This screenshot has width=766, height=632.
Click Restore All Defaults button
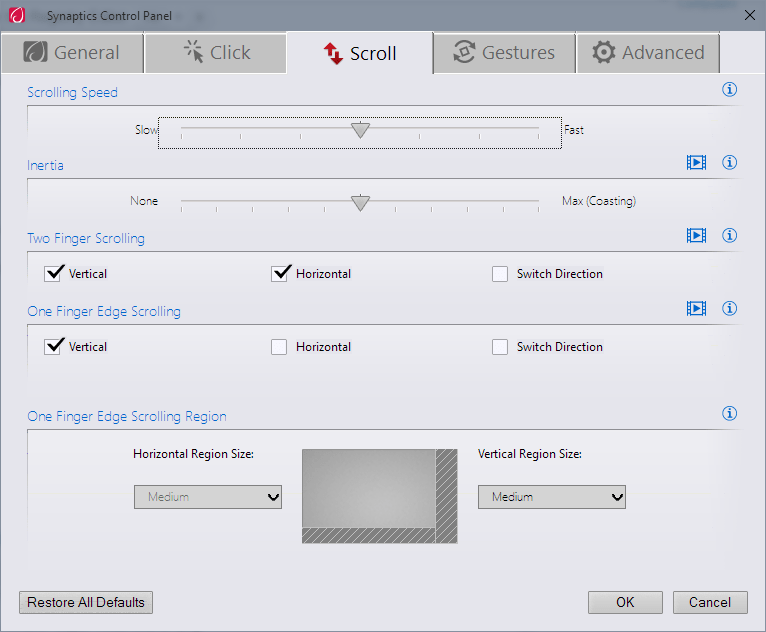tap(86, 602)
